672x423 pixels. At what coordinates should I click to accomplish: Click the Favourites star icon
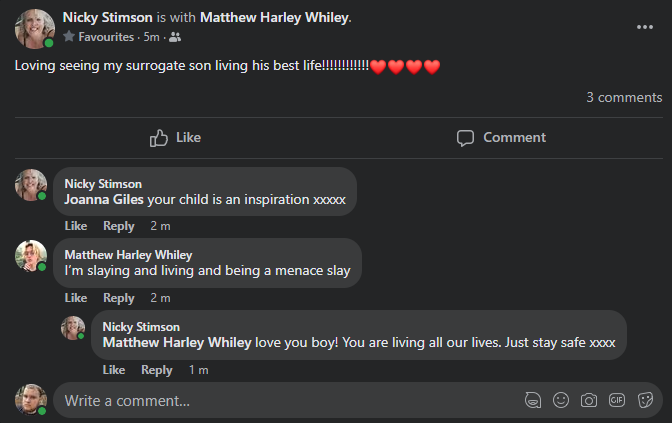click(x=69, y=37)
